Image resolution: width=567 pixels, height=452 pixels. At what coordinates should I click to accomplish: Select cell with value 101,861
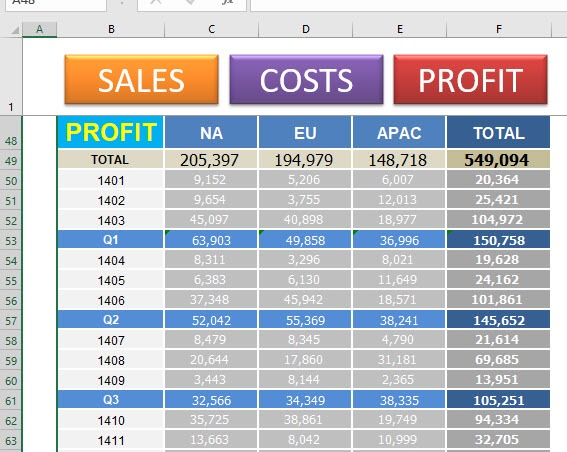coord(498,300)
